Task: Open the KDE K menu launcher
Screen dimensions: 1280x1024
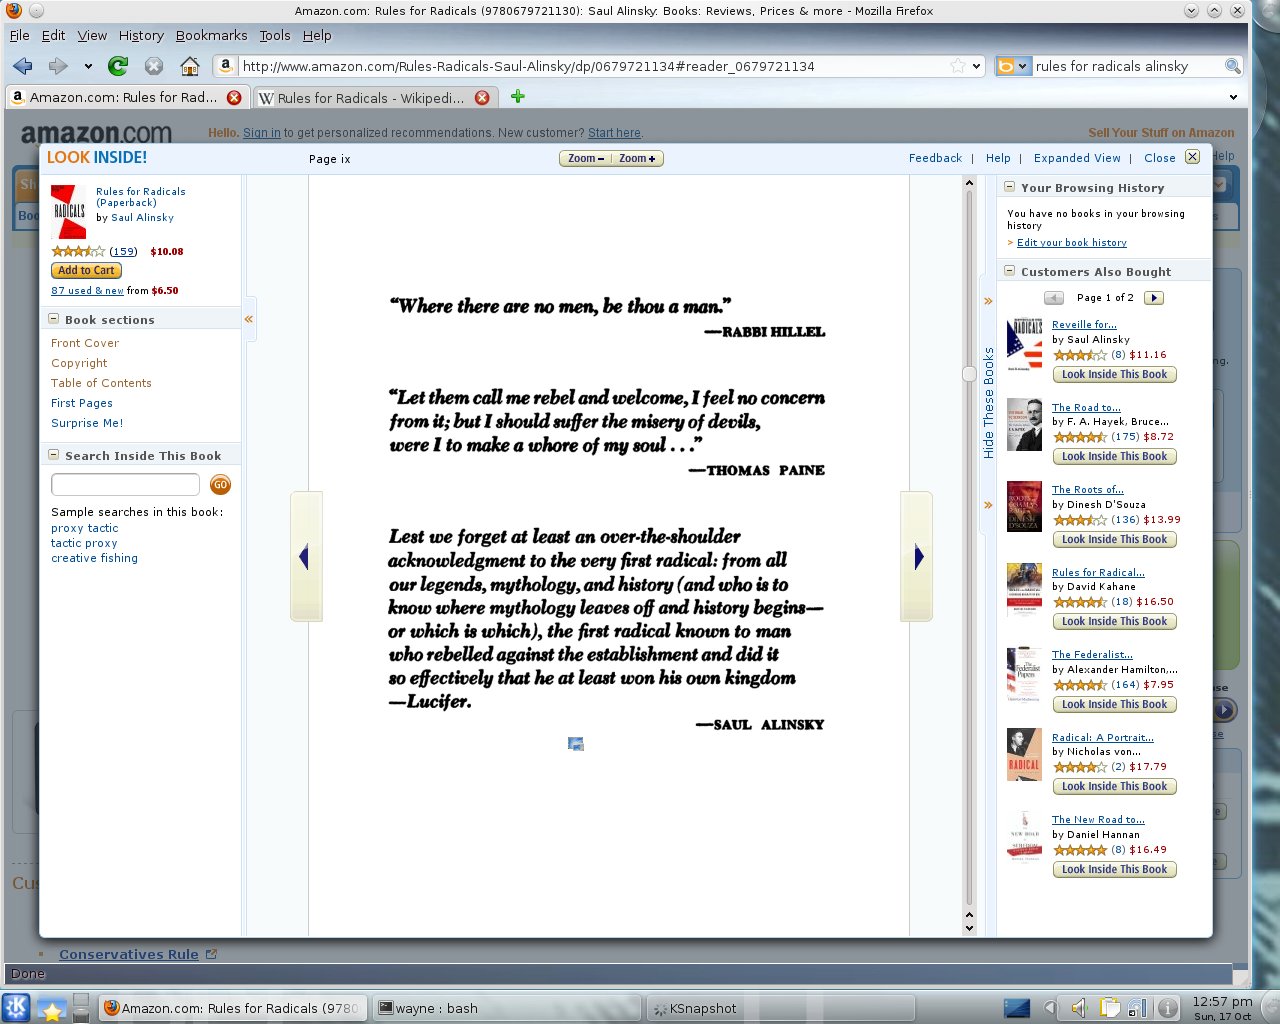Action: [x=16, y=1008]
